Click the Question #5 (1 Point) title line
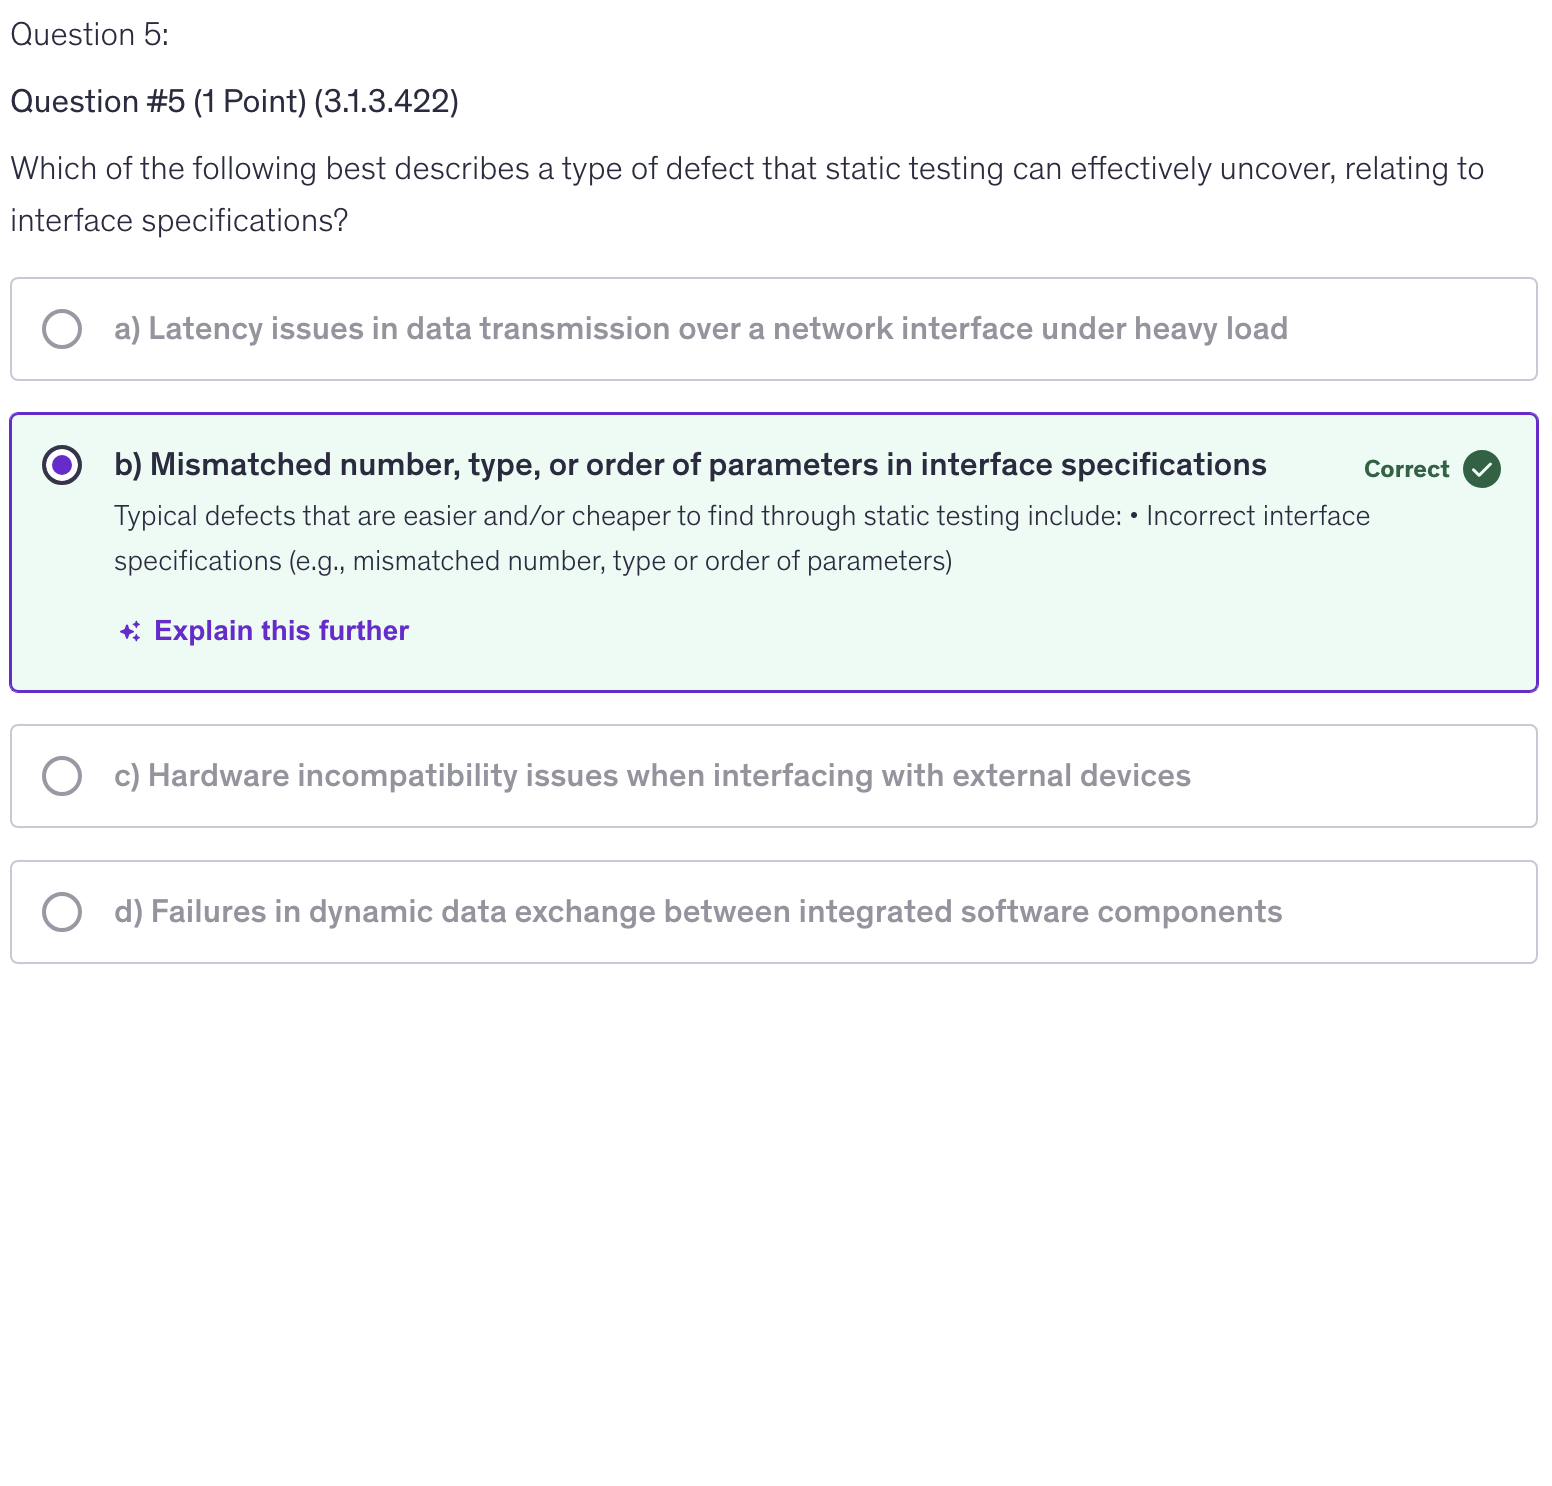The image size is (1552, 1486). [x=234, y=102]
